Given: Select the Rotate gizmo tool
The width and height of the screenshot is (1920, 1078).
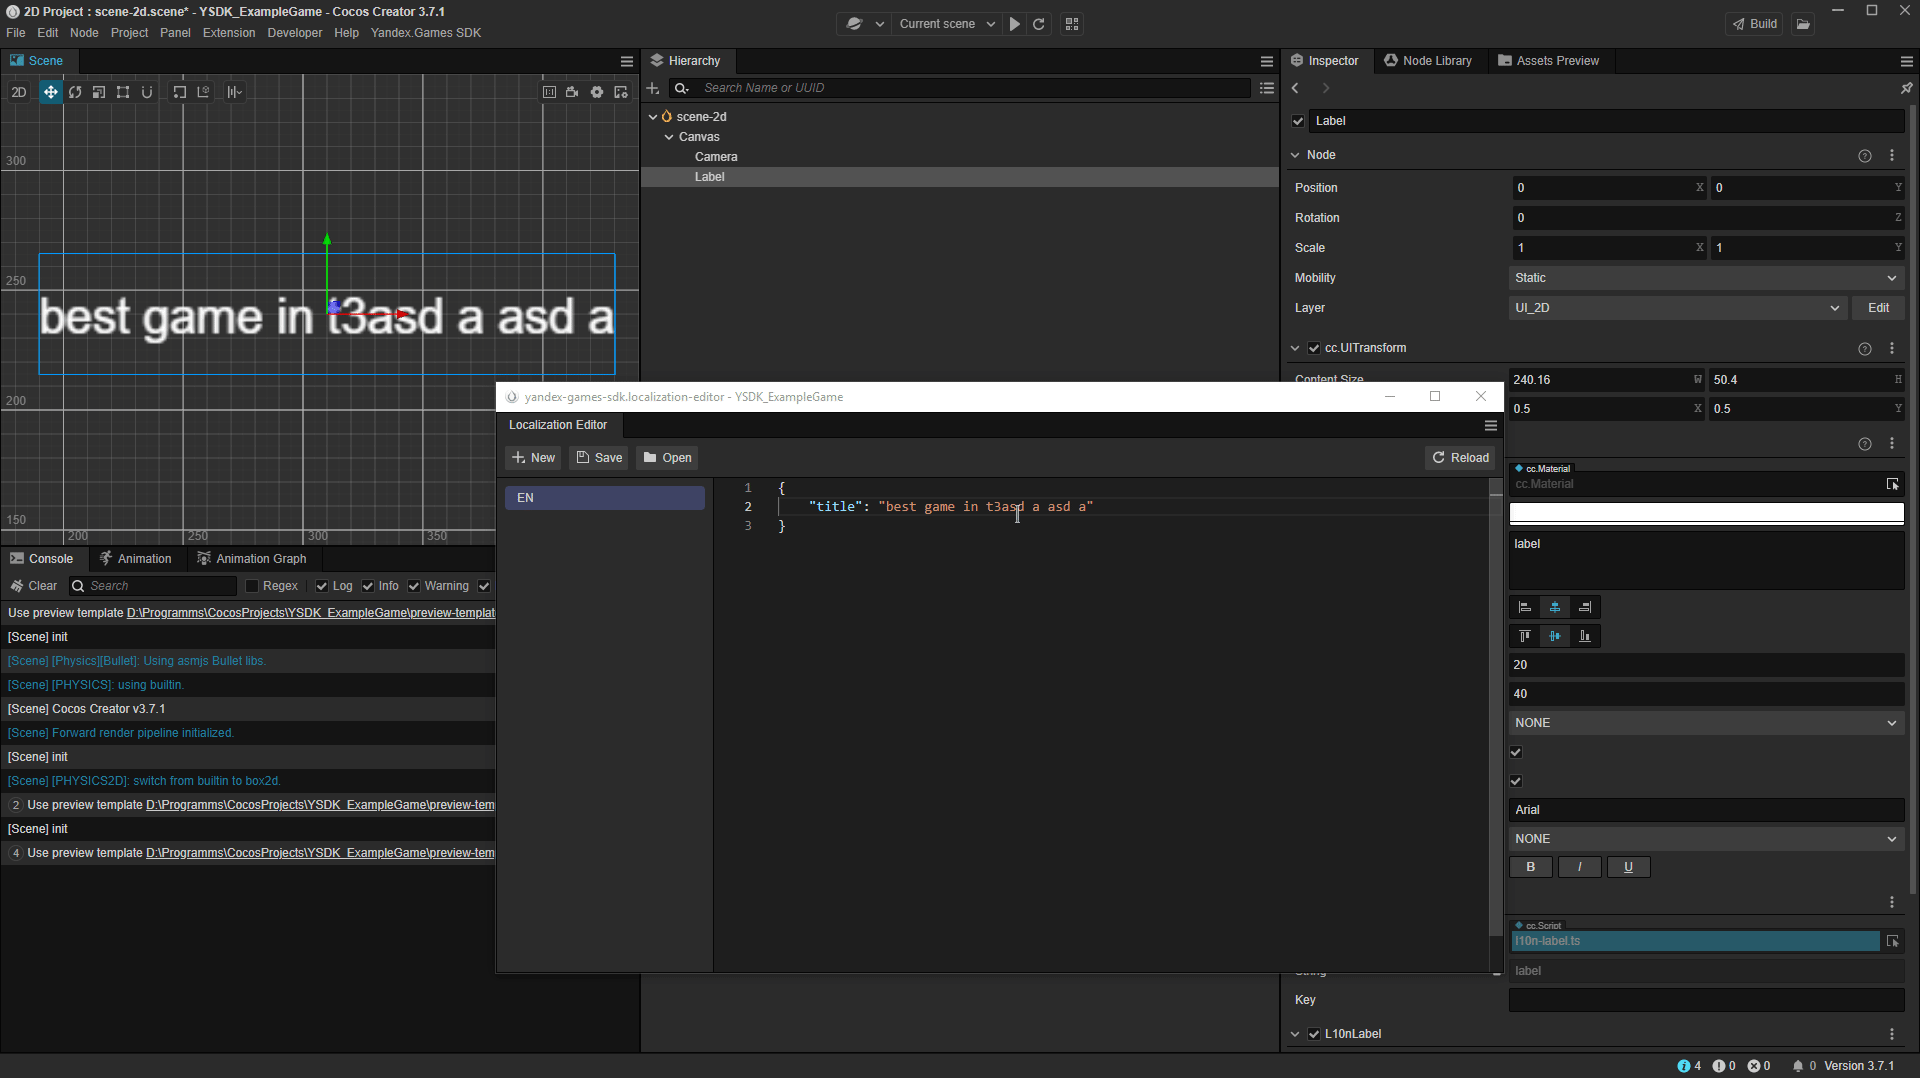Looking at the screenshot, I should pyautogui.click(x=75, y=92).
